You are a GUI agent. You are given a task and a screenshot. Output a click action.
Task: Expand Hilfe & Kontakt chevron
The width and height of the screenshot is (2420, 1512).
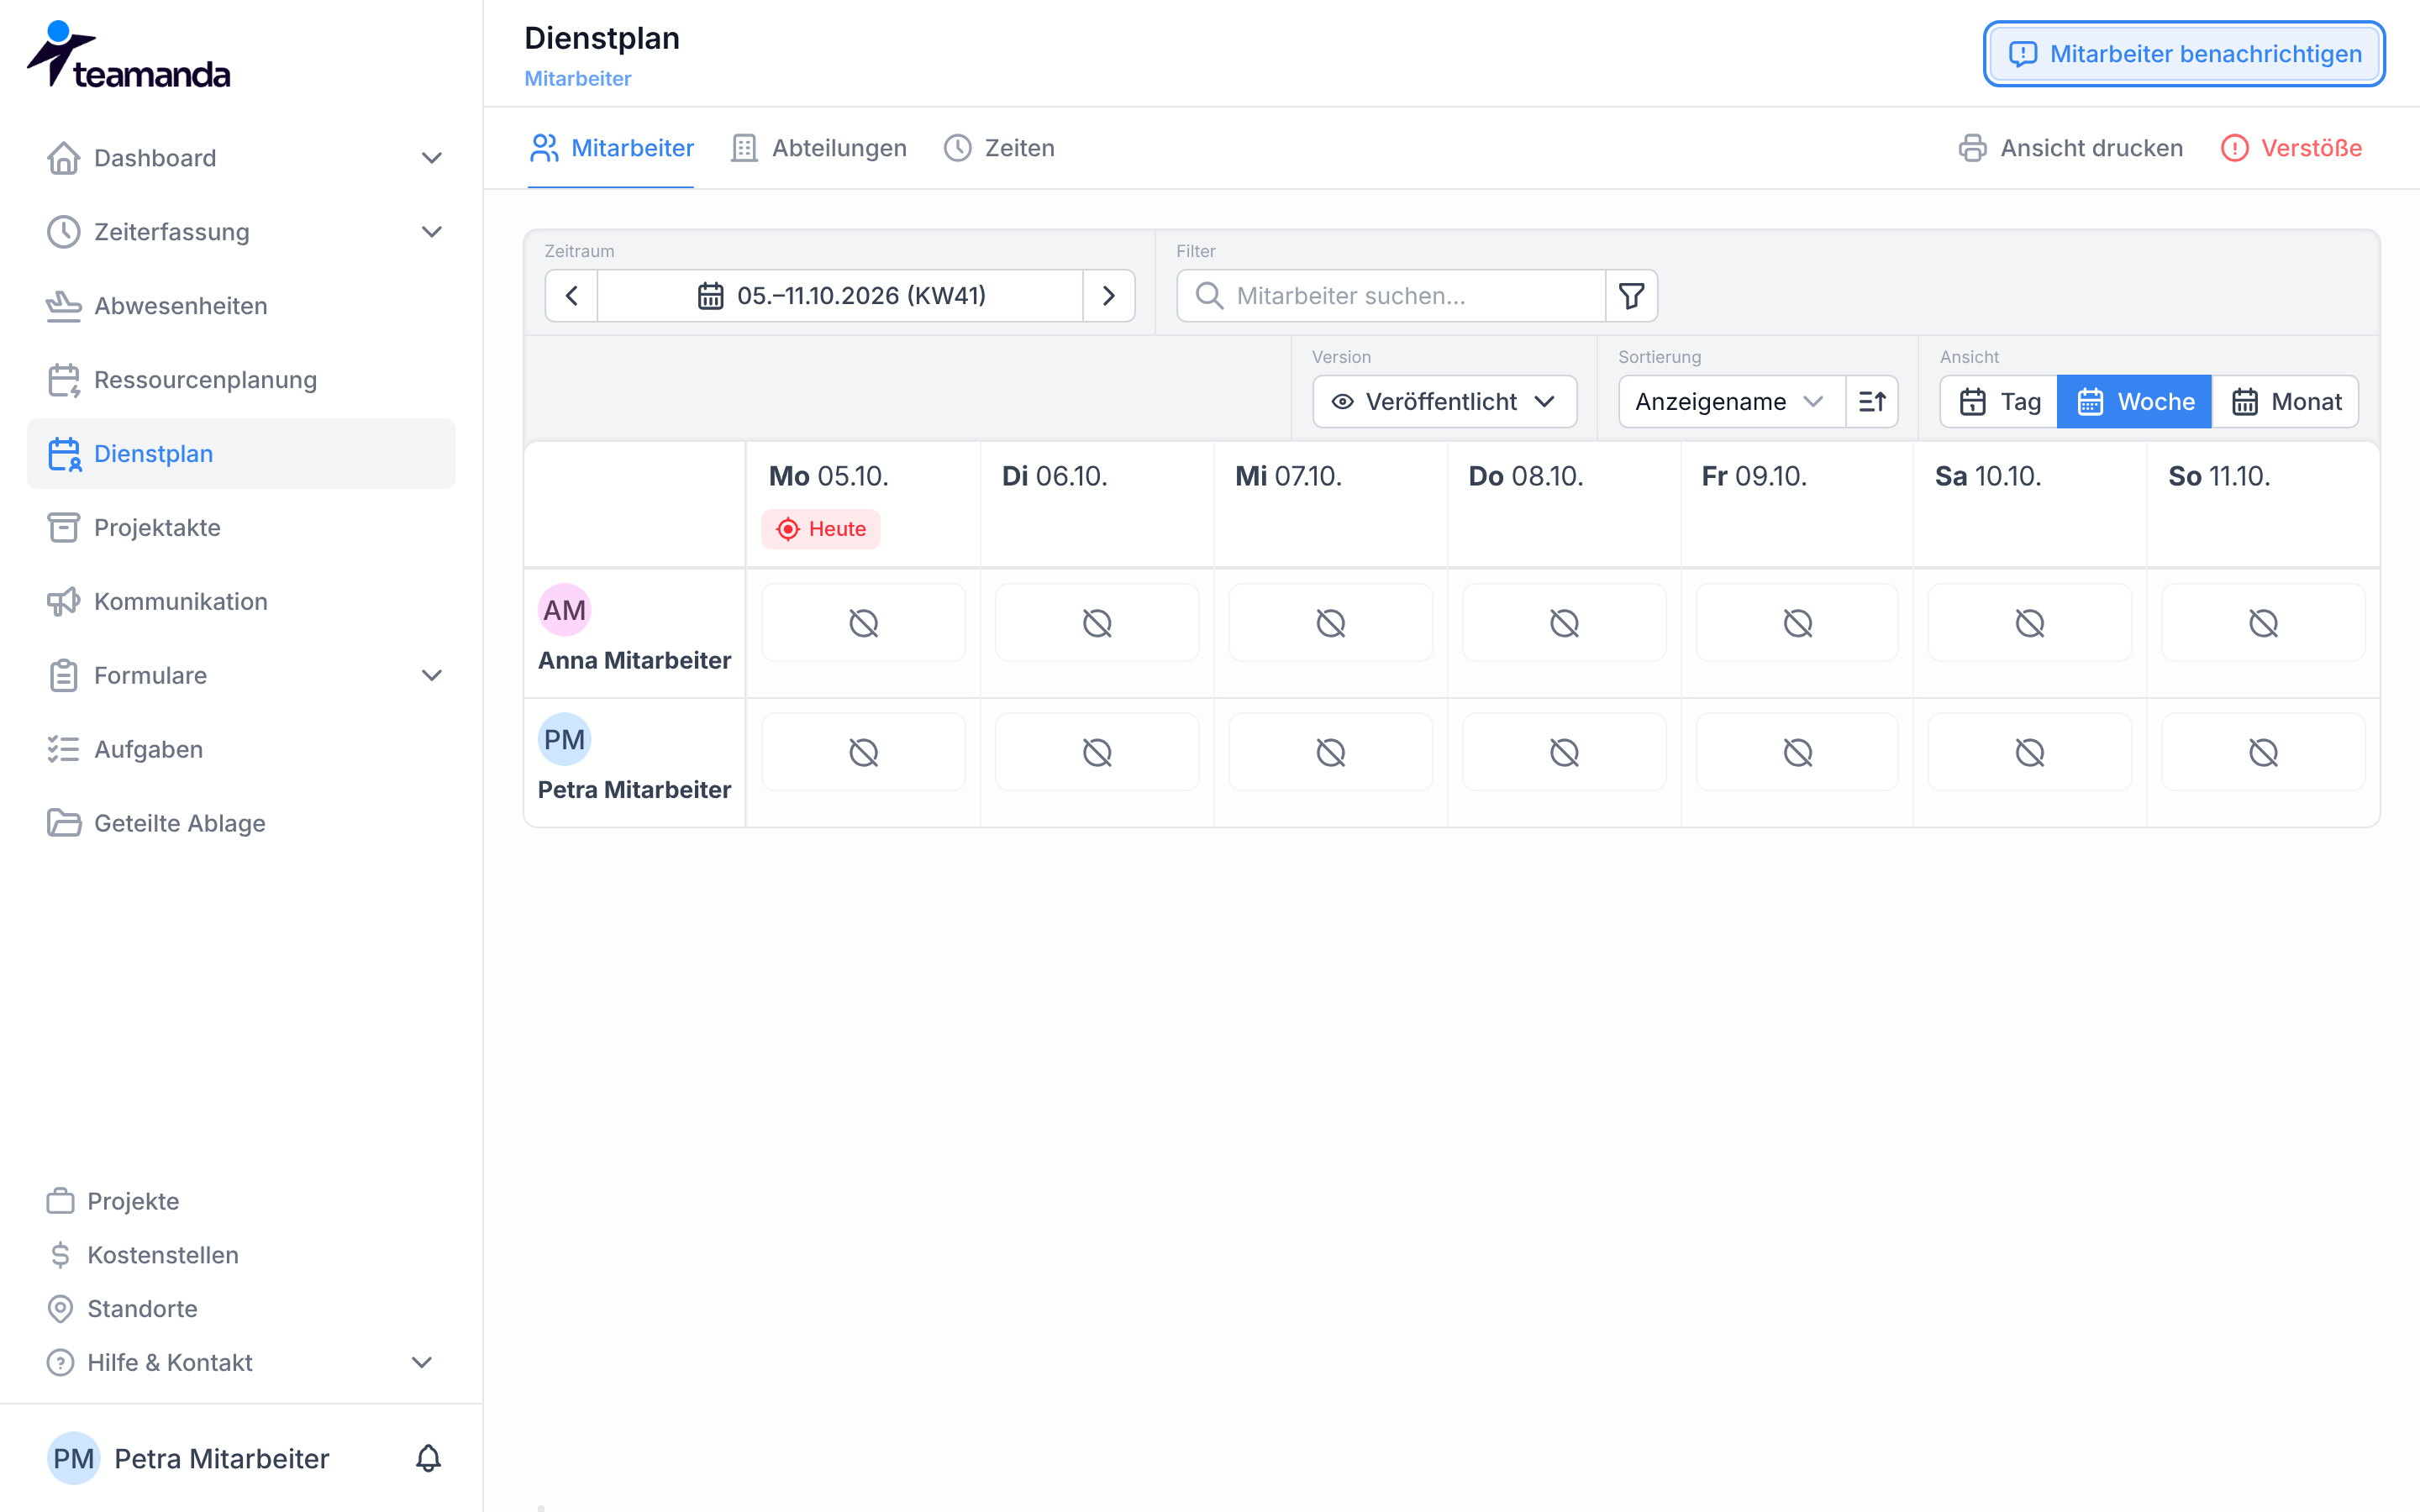[422, 1362]
